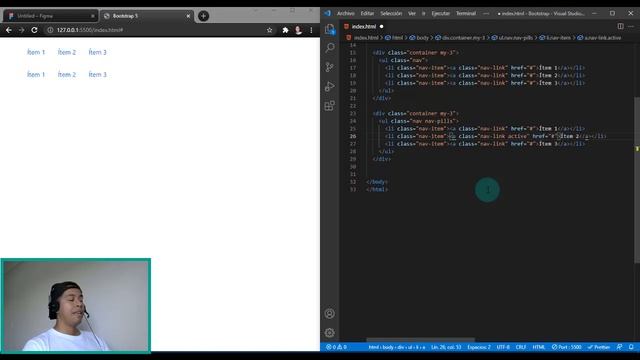The height and width of the screenshot is (360, 640).
Task: Click the feedback icon in status bar
Action: [x=619, y=347]
